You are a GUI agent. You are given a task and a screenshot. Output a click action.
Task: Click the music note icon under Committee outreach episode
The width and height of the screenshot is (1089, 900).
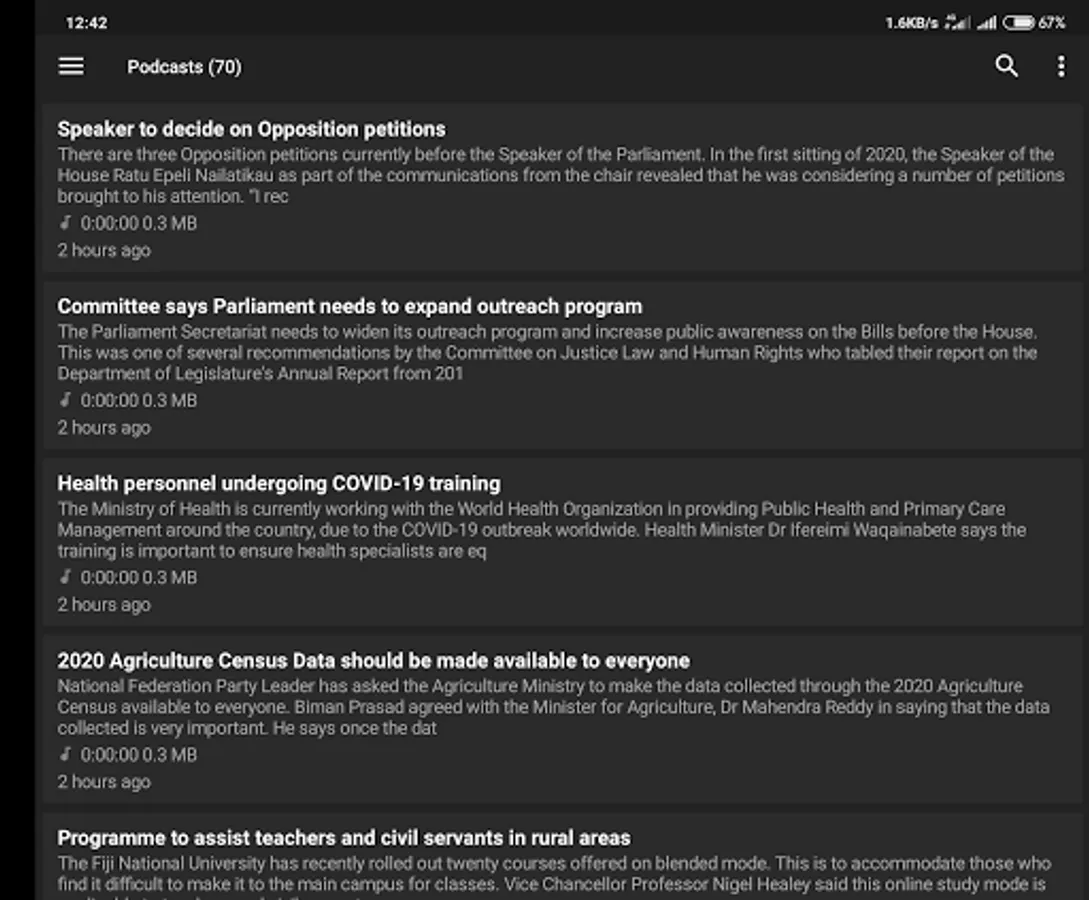(66, 400)
